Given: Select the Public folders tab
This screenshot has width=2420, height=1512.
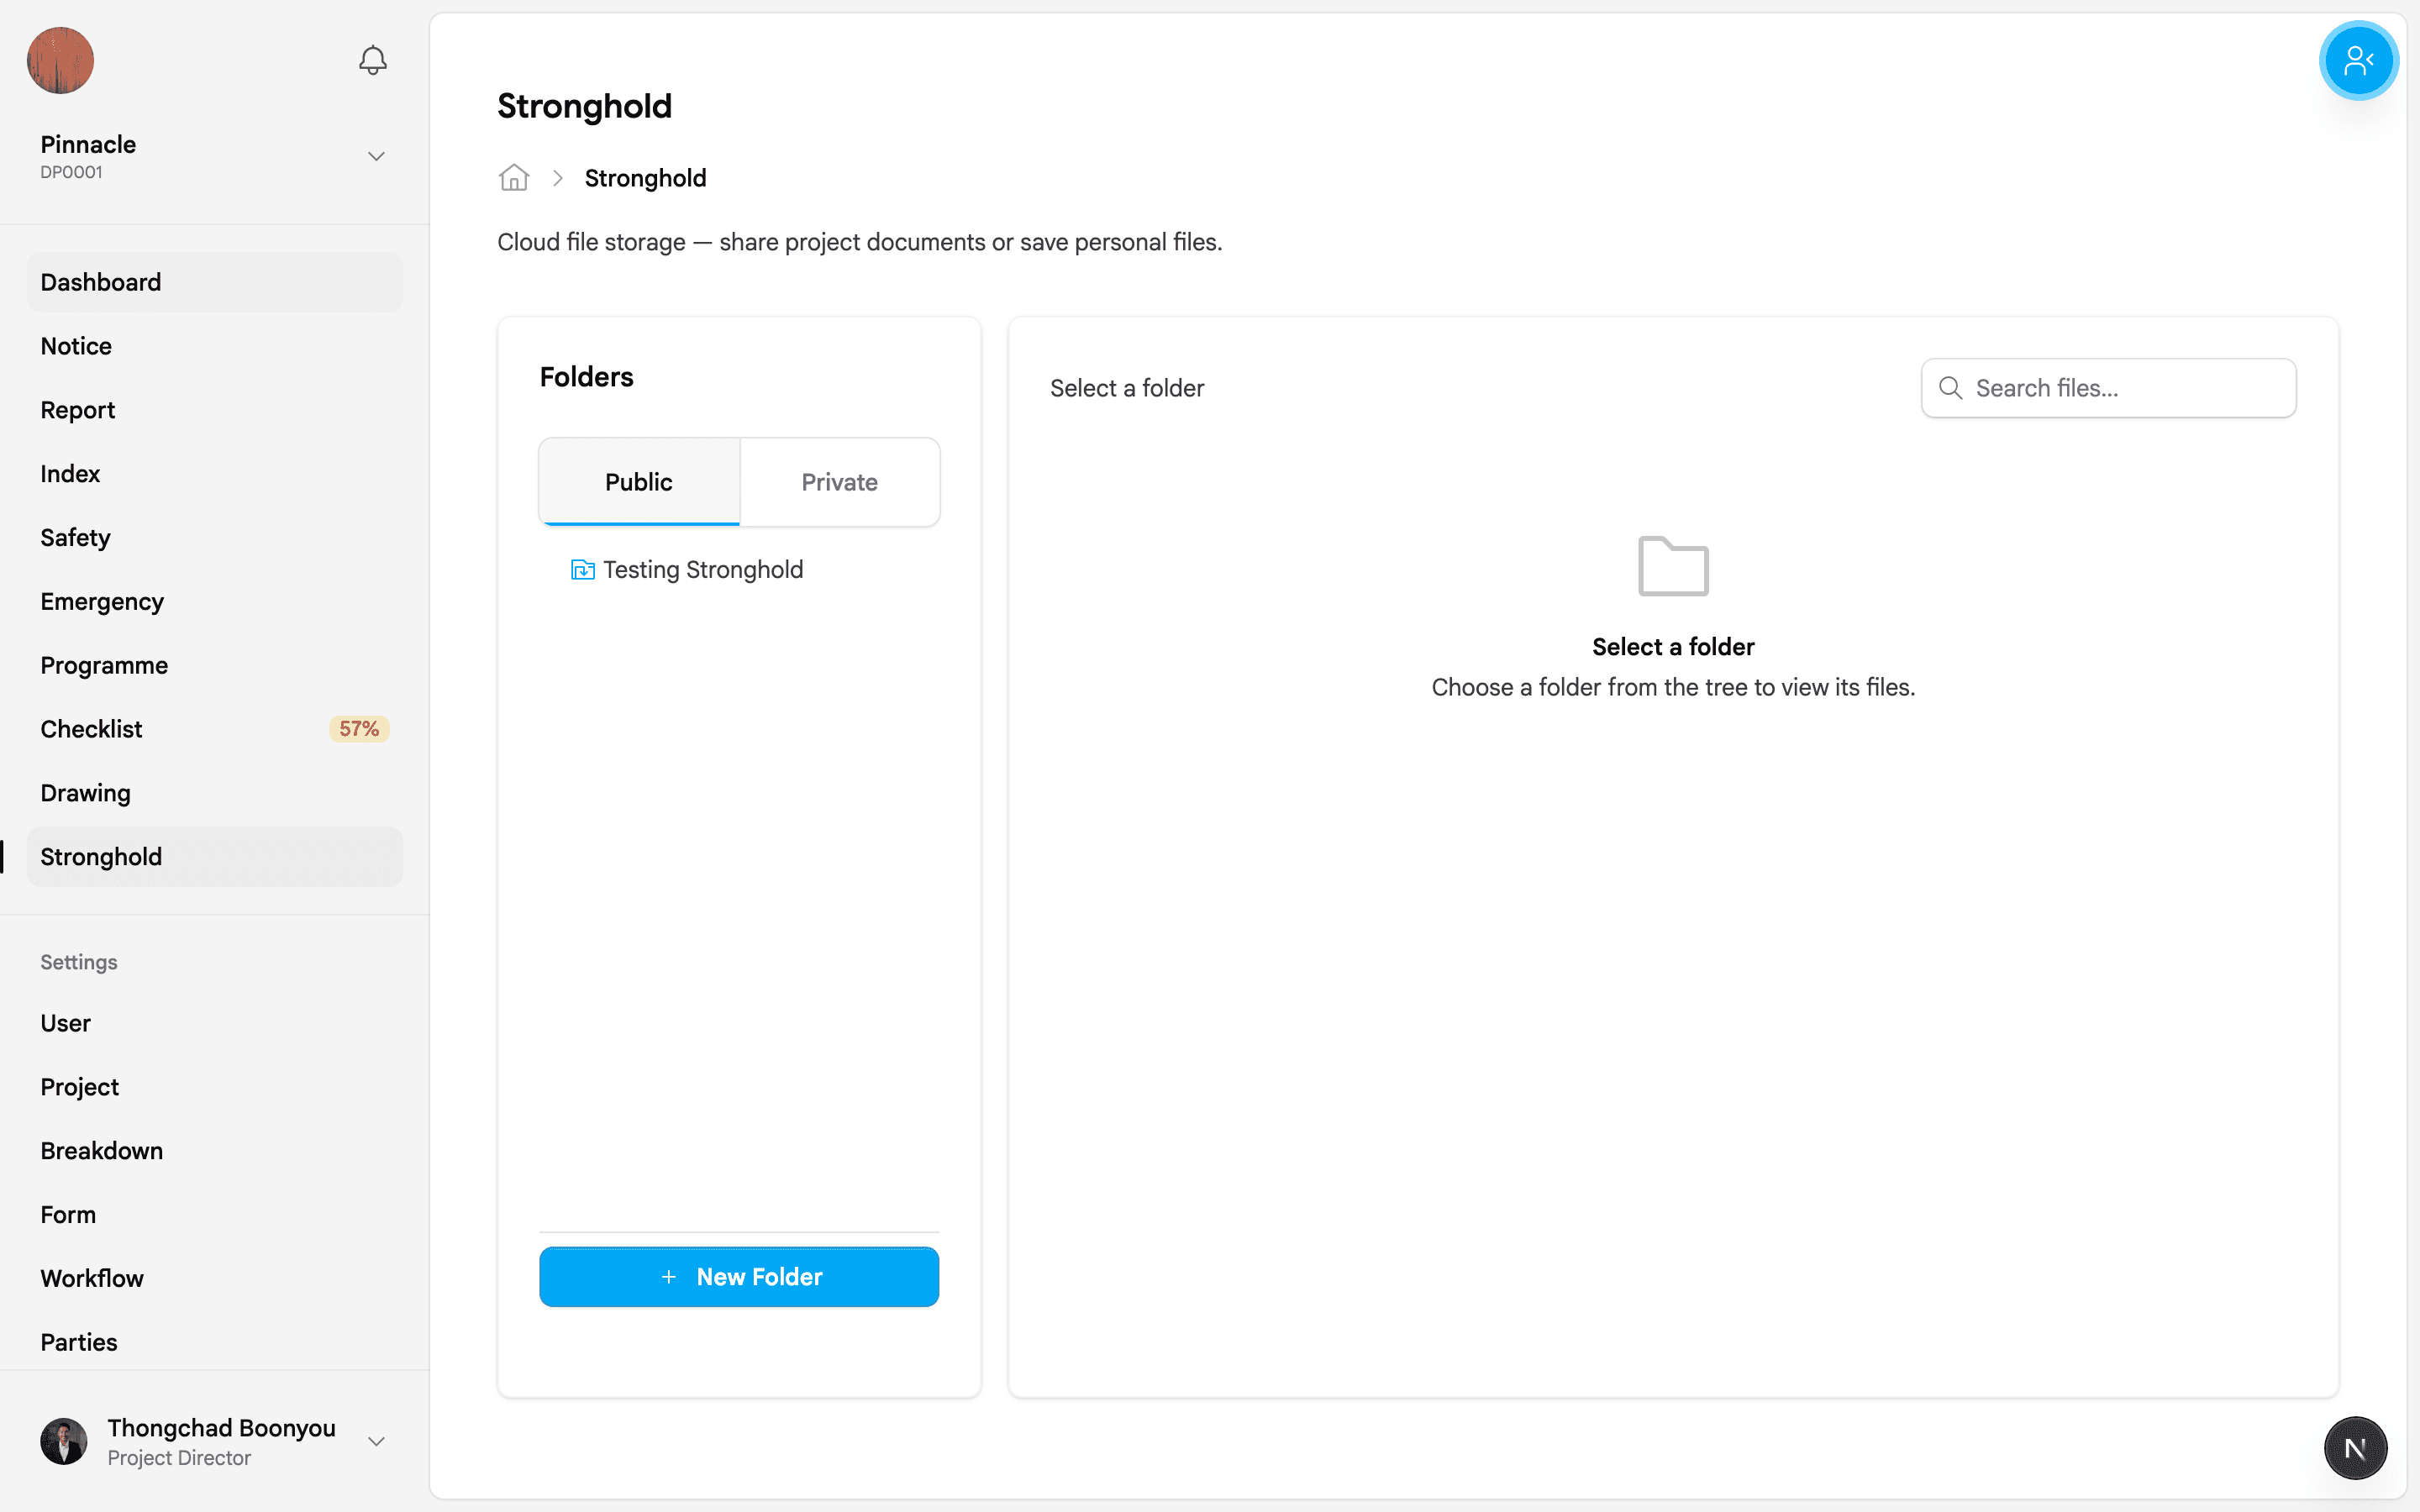Looking at the screenshot, I should (x=639, y=482).
